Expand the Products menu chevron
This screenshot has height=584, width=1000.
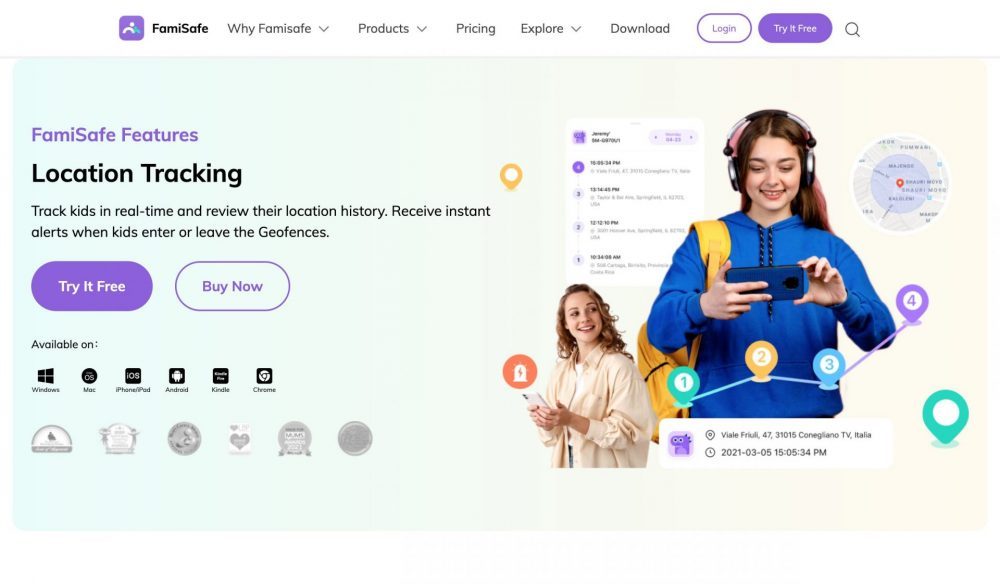(422, 29)
